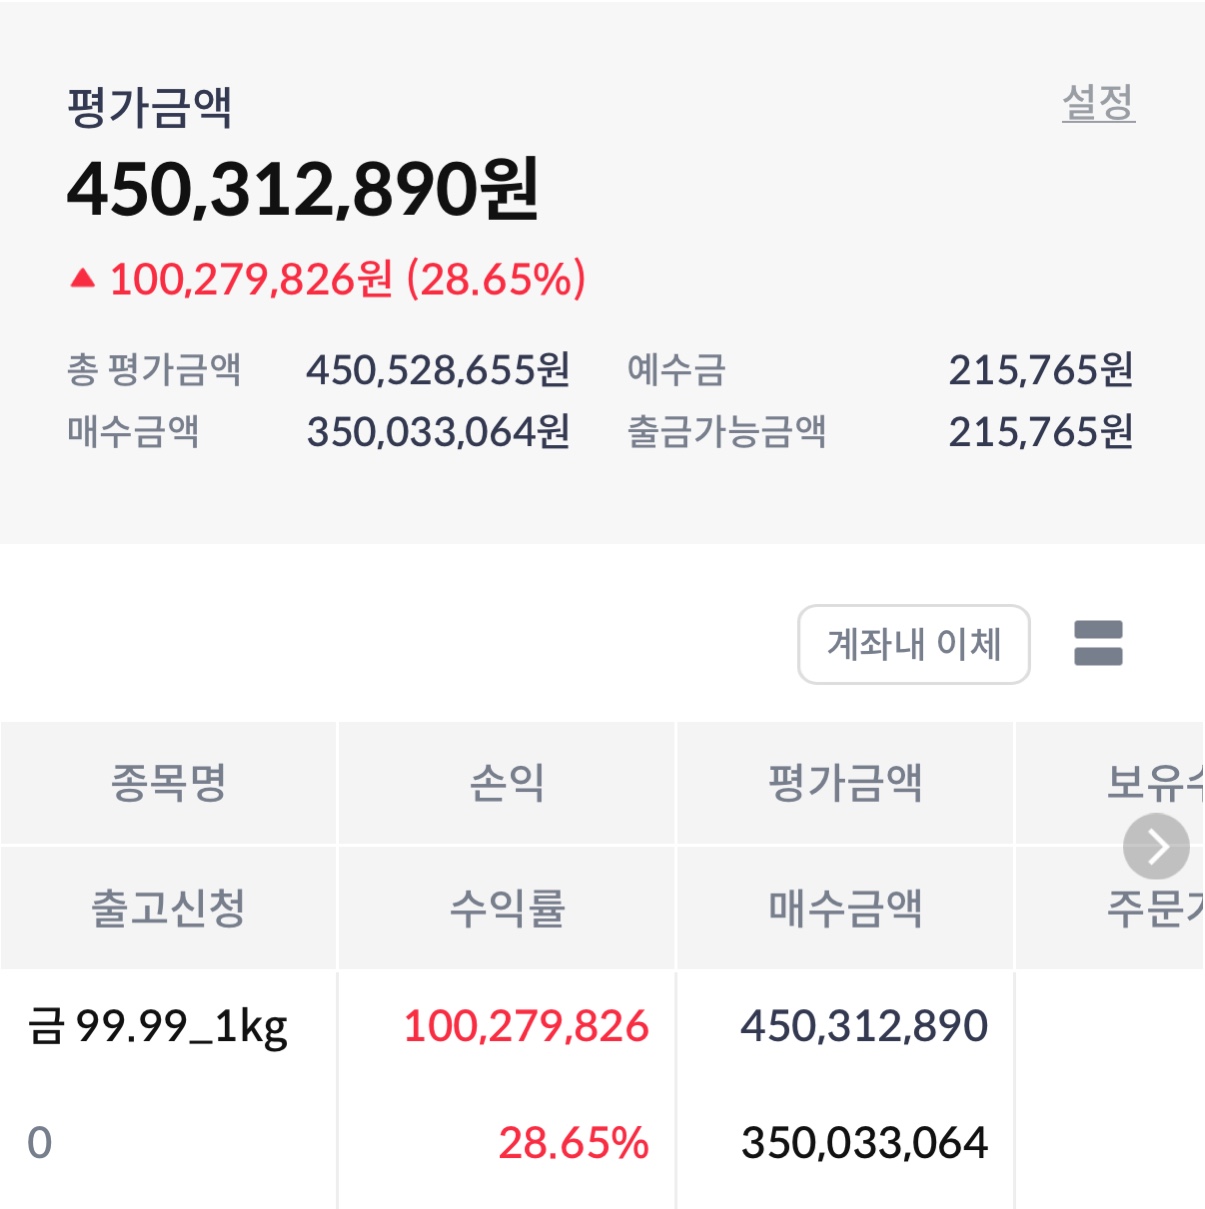This screenshot has height=1209, width=1205.
Task: Select the 100,279,826 profit cell
Action: tap(526, 1026)
